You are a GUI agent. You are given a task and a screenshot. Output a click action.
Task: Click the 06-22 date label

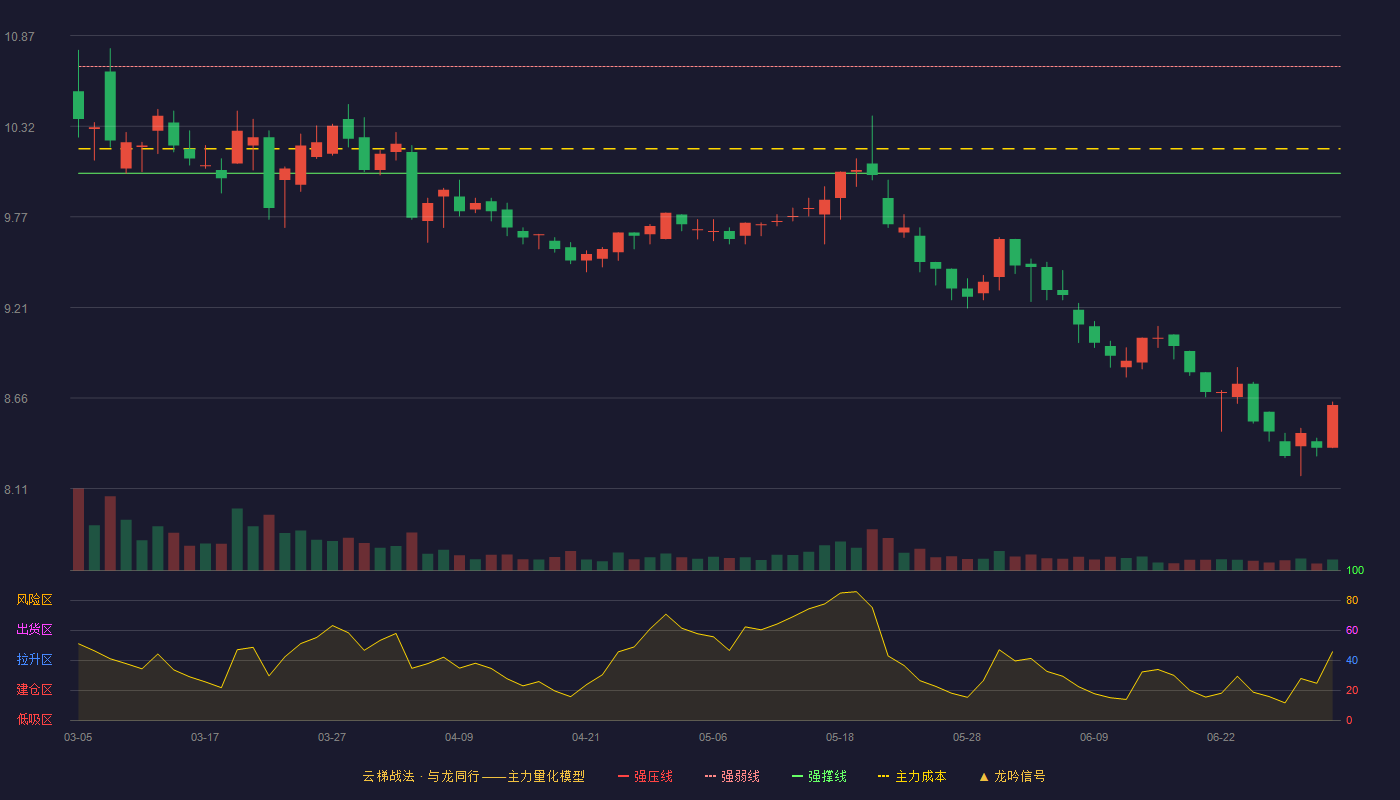tap(1221, 737)
